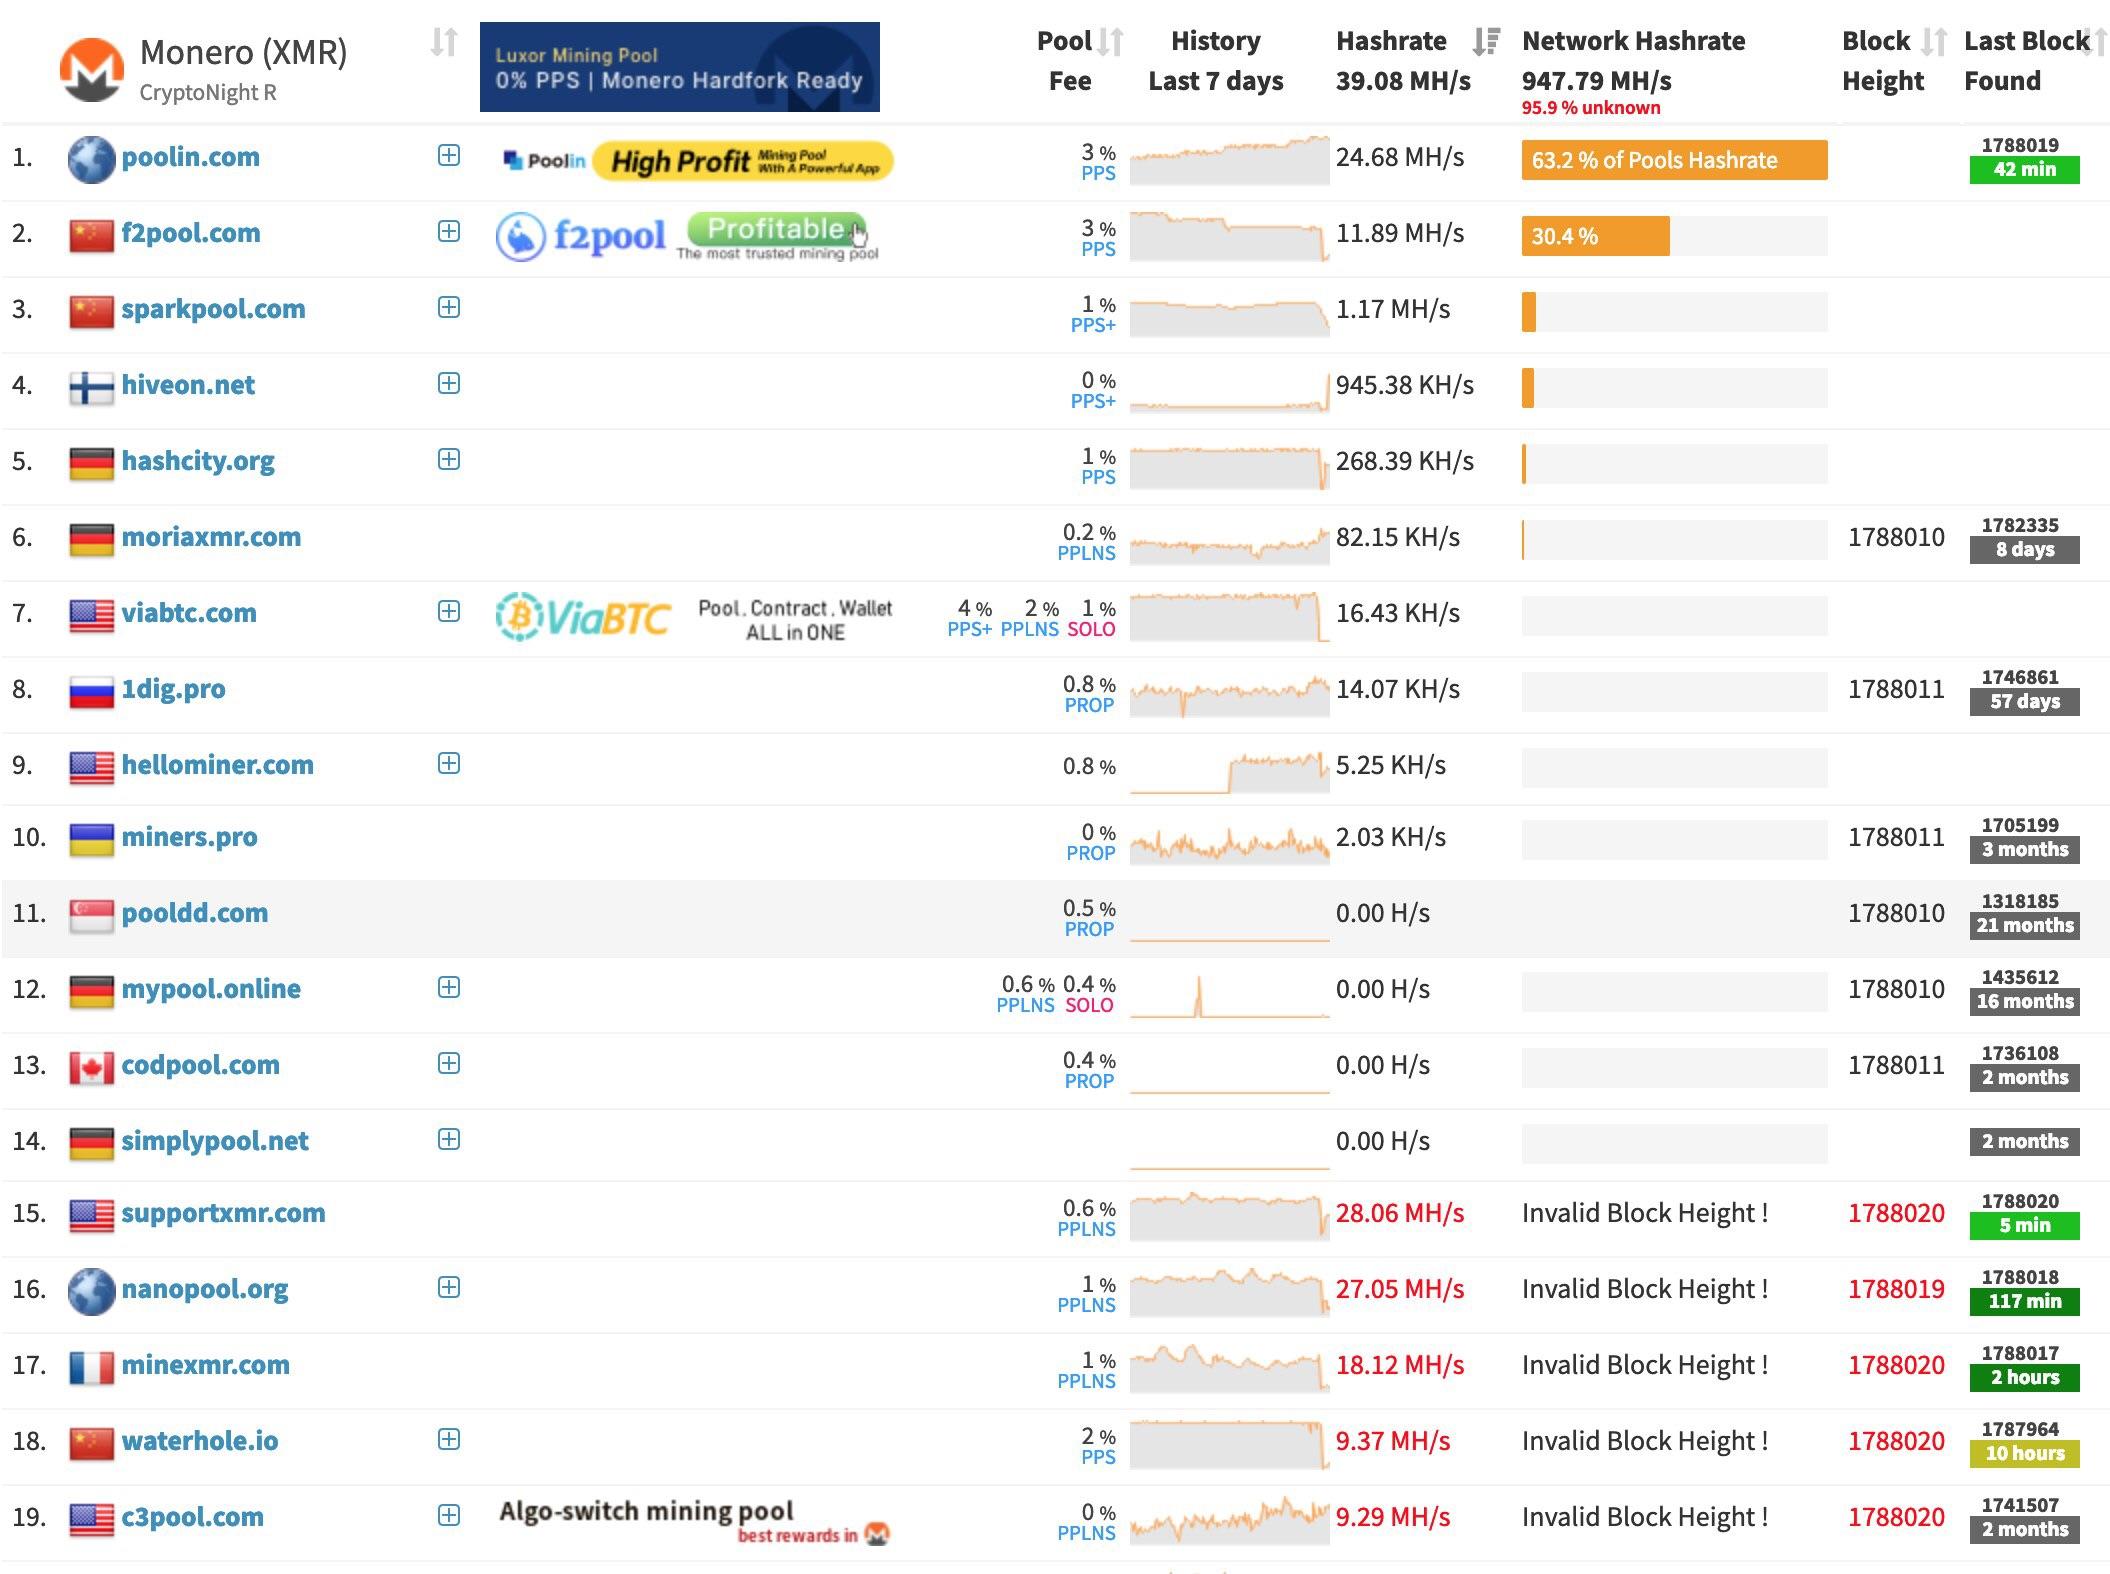Expand details for viabtc.com row

[x=449, y=611]
